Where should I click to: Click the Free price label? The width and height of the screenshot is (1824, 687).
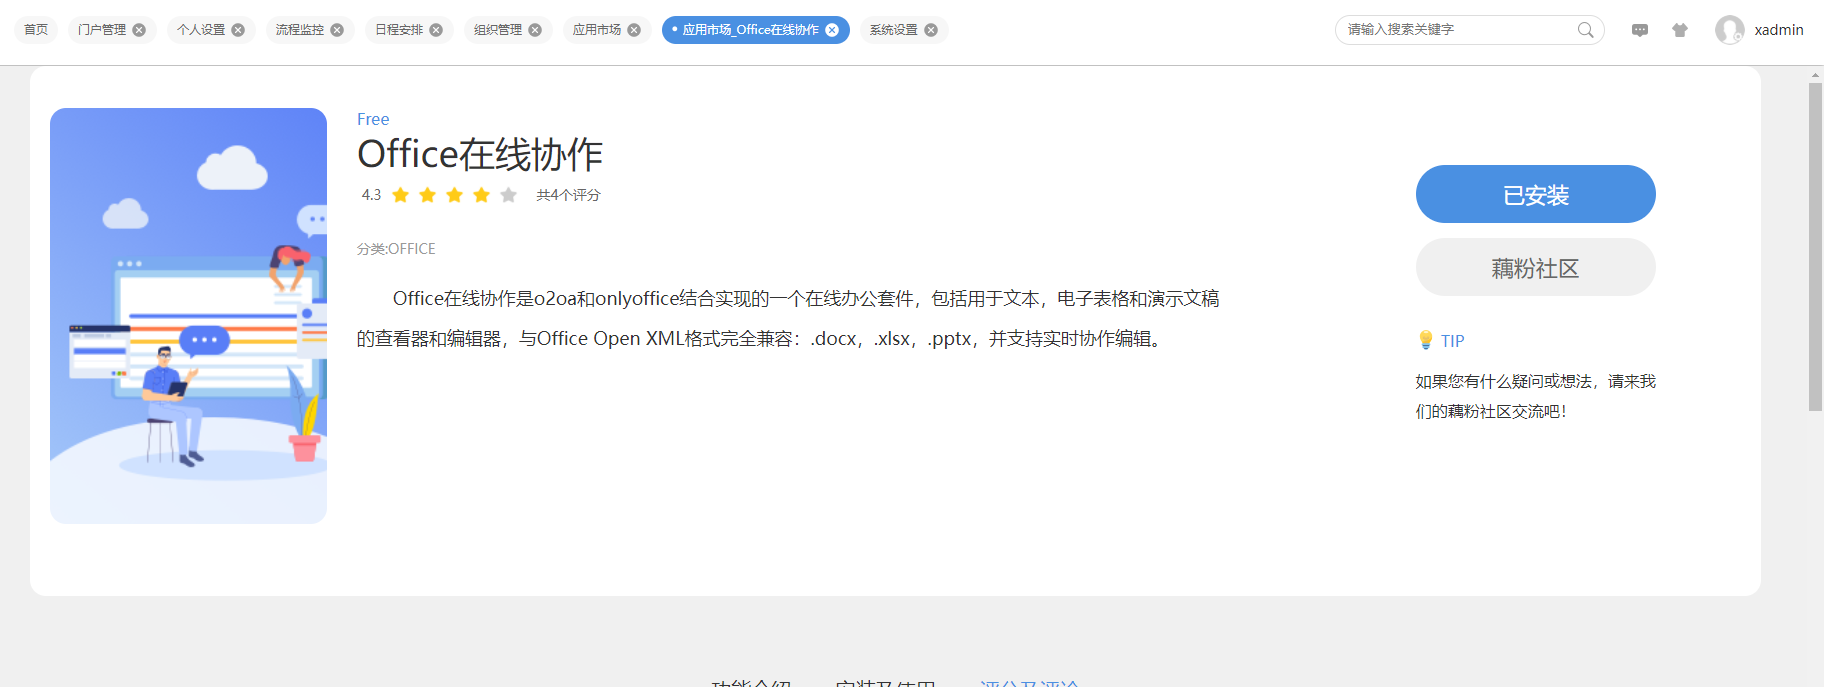point(373,119)
